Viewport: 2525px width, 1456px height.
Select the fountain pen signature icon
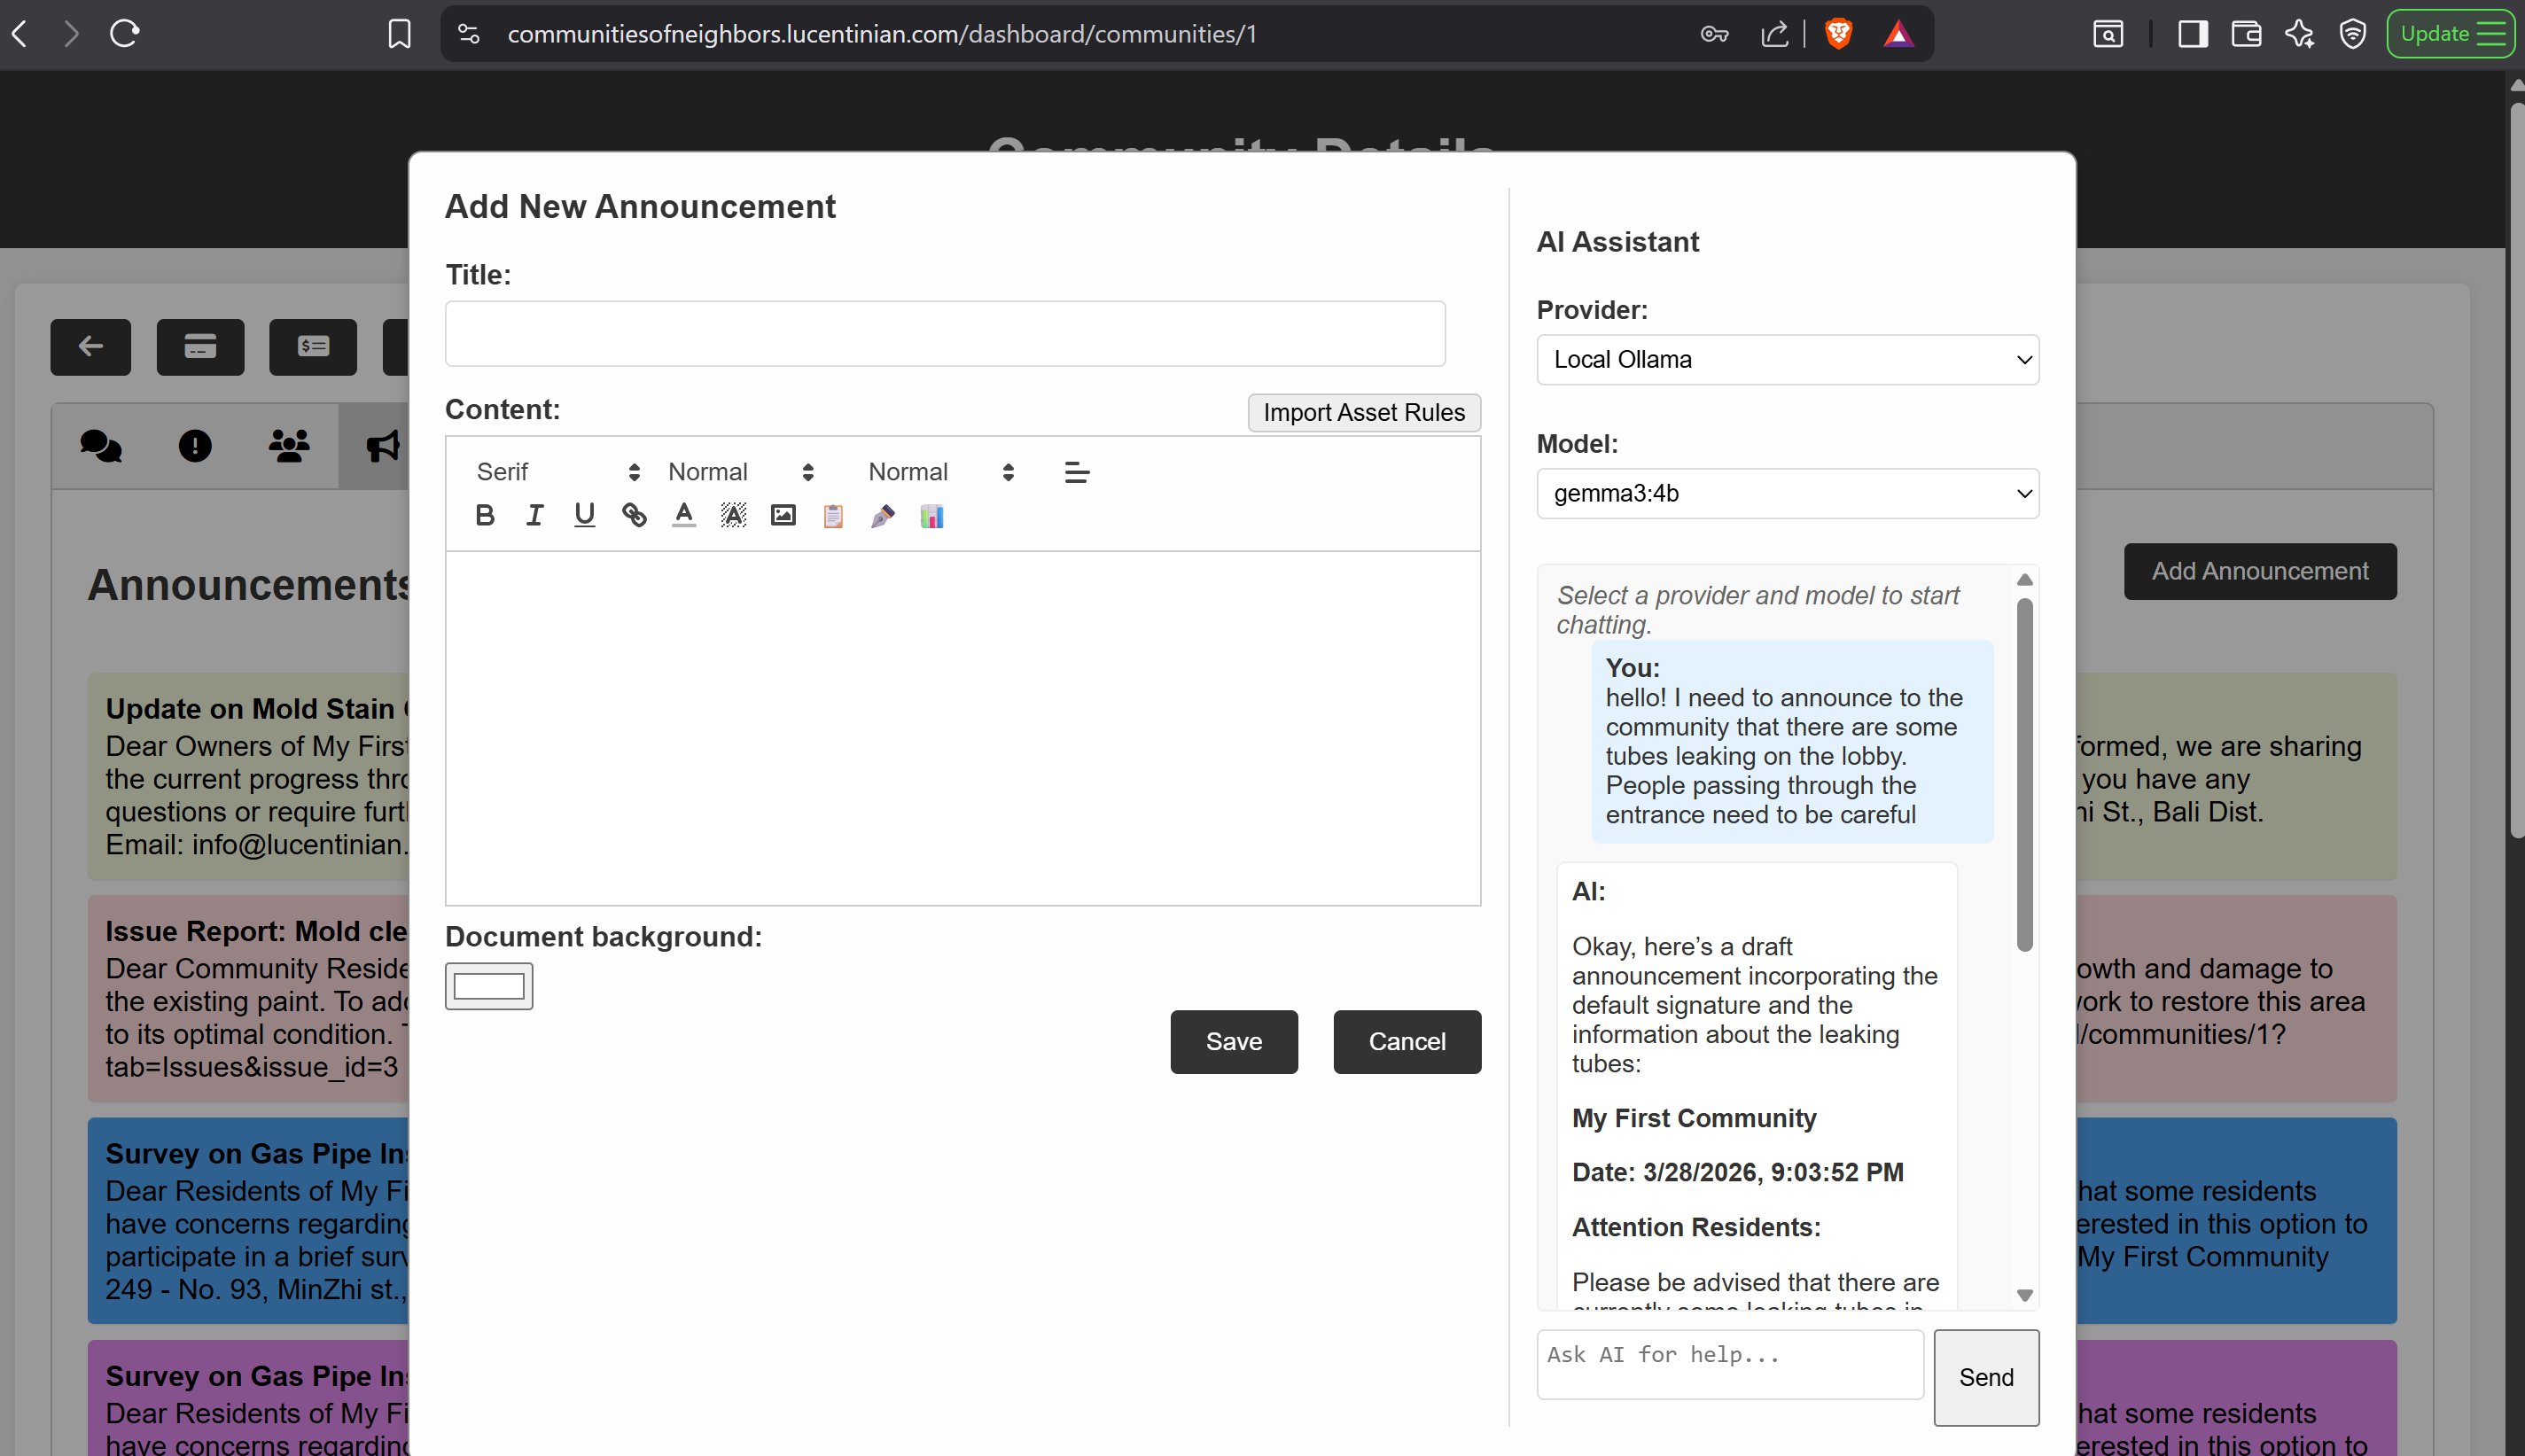click(x=882, y=515)
